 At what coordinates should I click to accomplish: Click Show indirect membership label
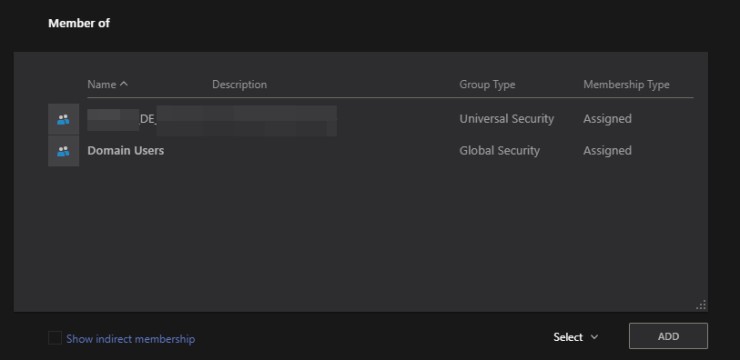(x=131, y=339)
